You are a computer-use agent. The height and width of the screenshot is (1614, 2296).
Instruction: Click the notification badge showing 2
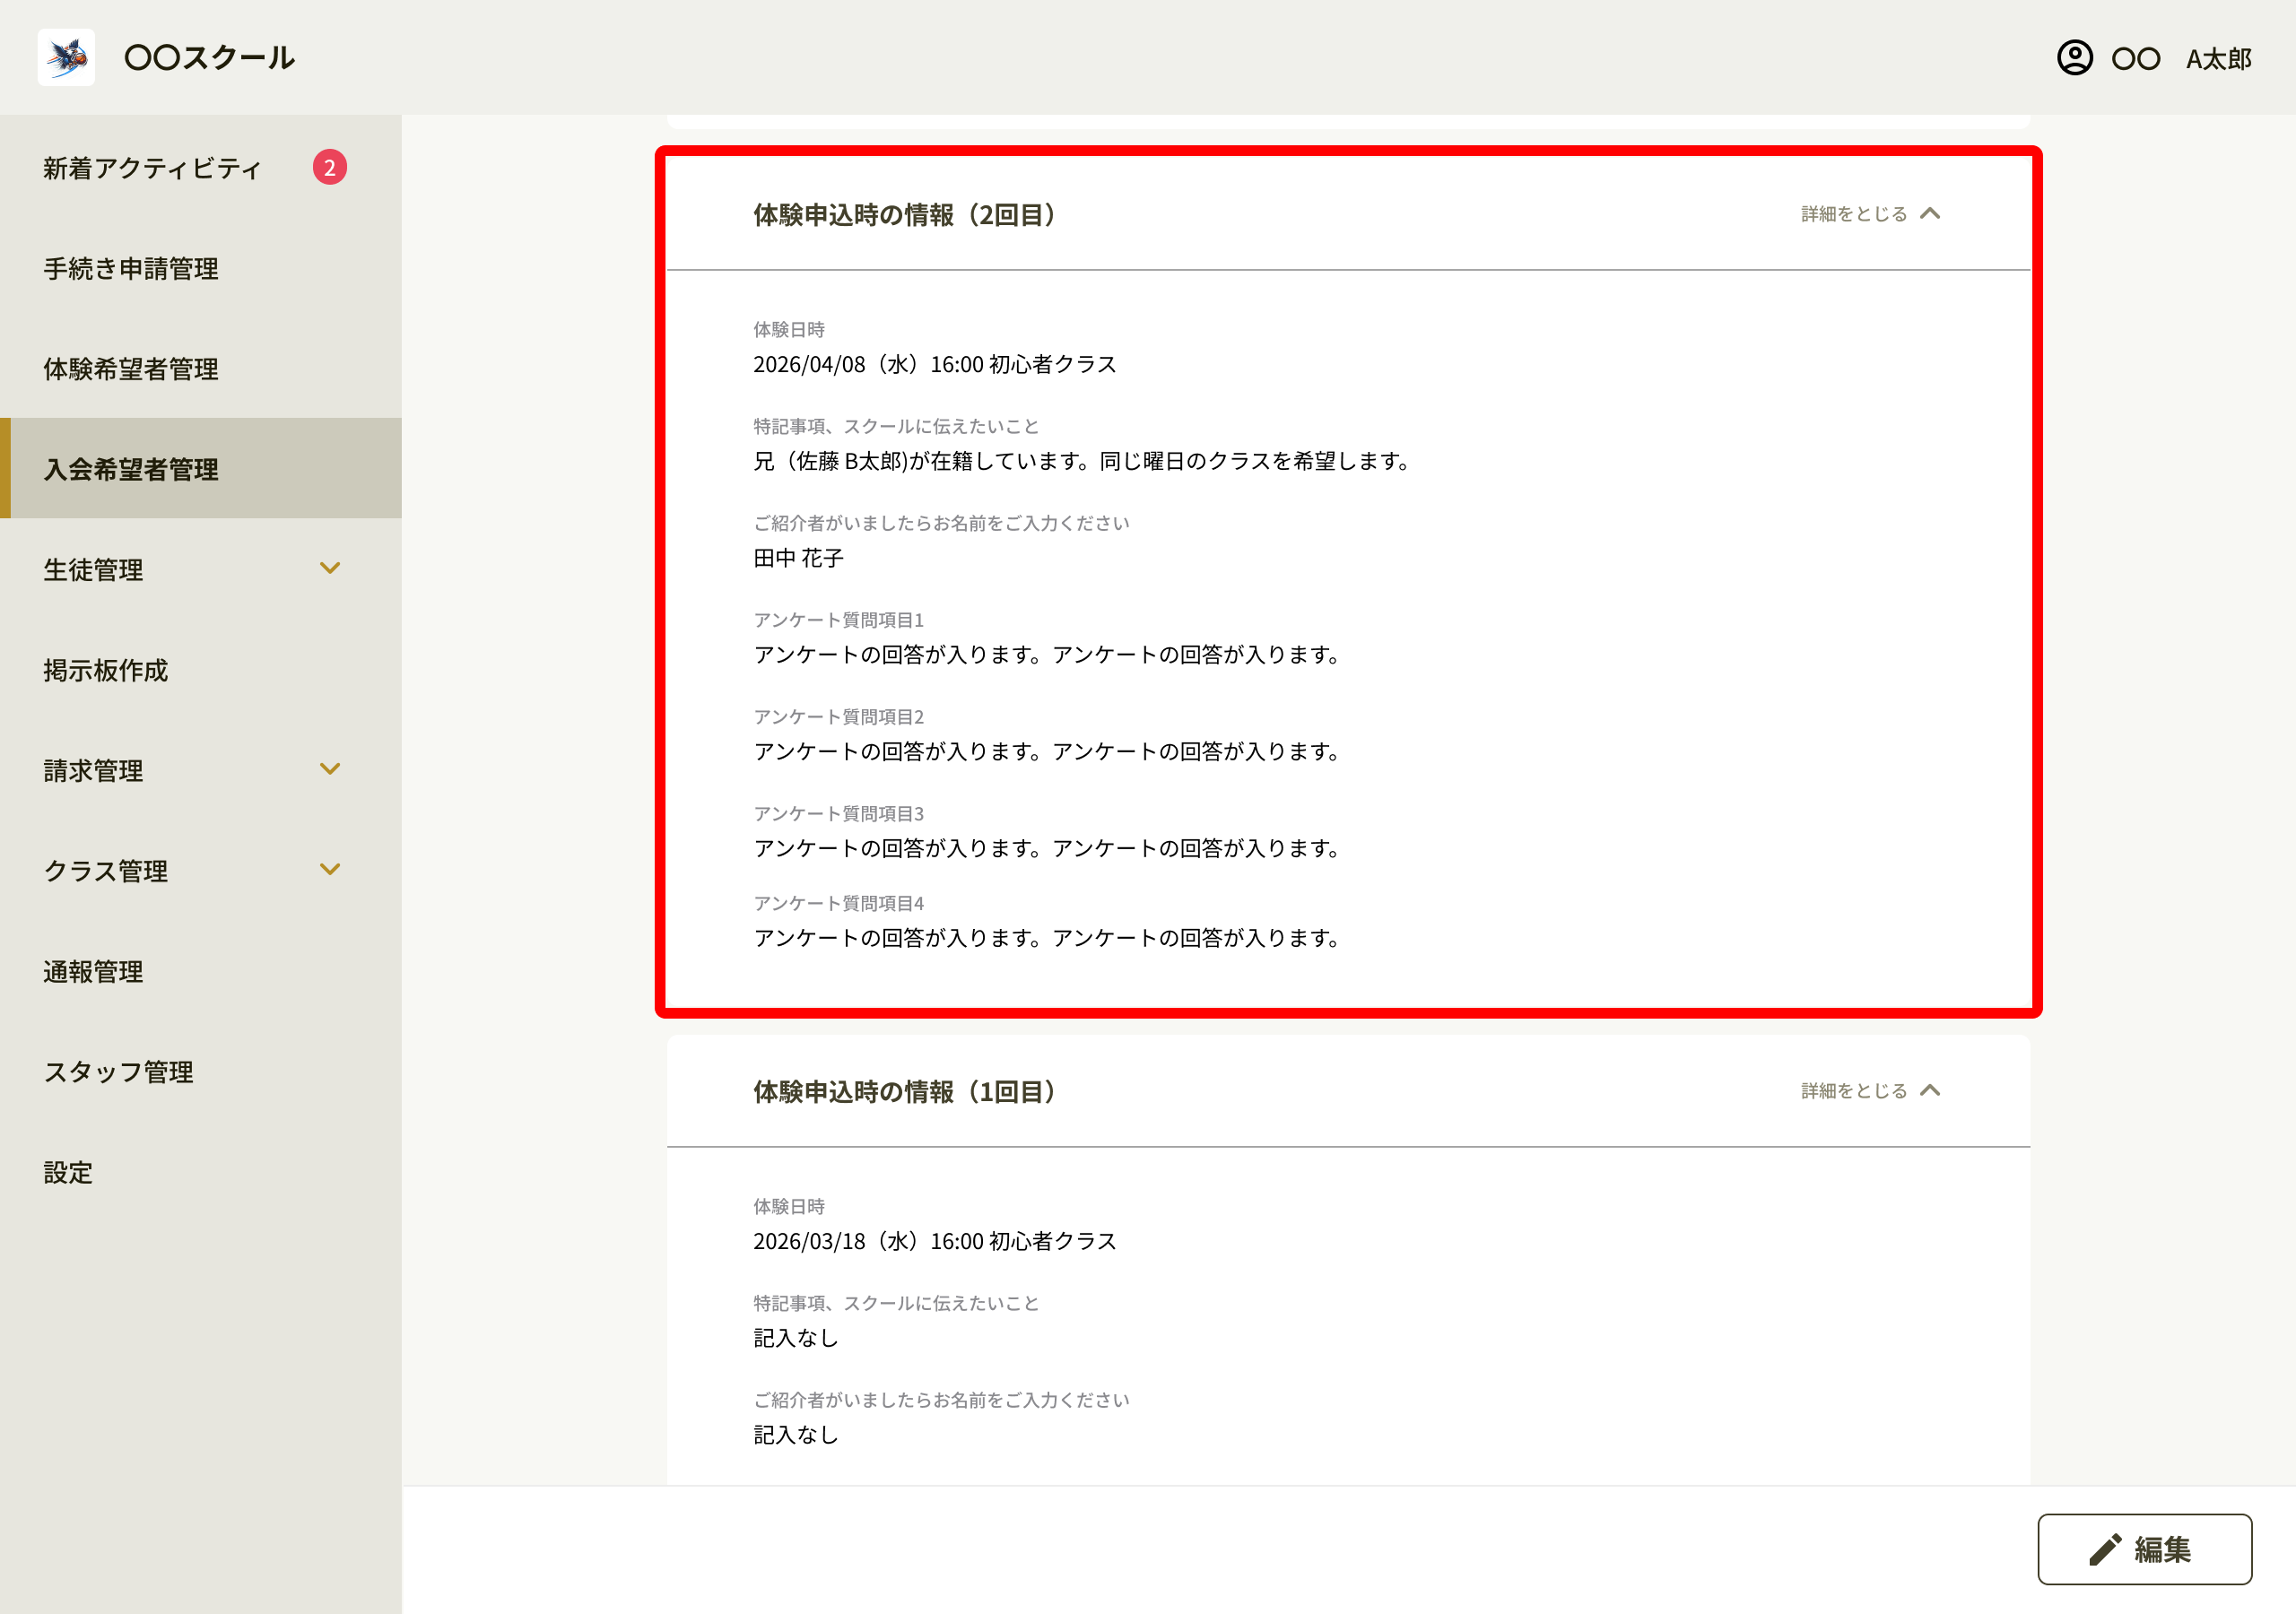[330, 168]
